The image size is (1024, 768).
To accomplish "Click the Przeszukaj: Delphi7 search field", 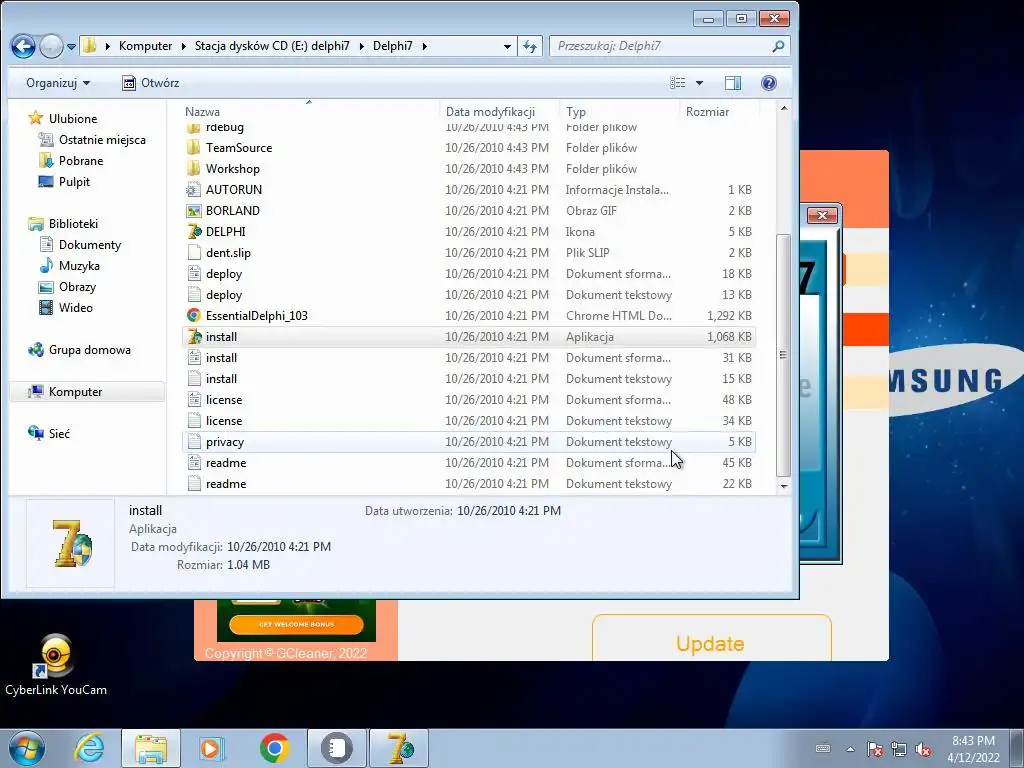I will click(660, 46).
